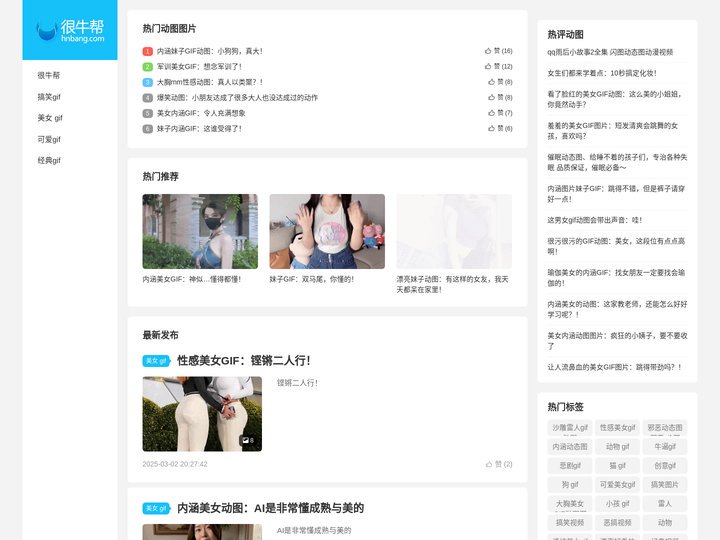Like the 军训美女GIF post (赞 12)
The width and height of the screenshot is (720, 540).
(498, 67)
